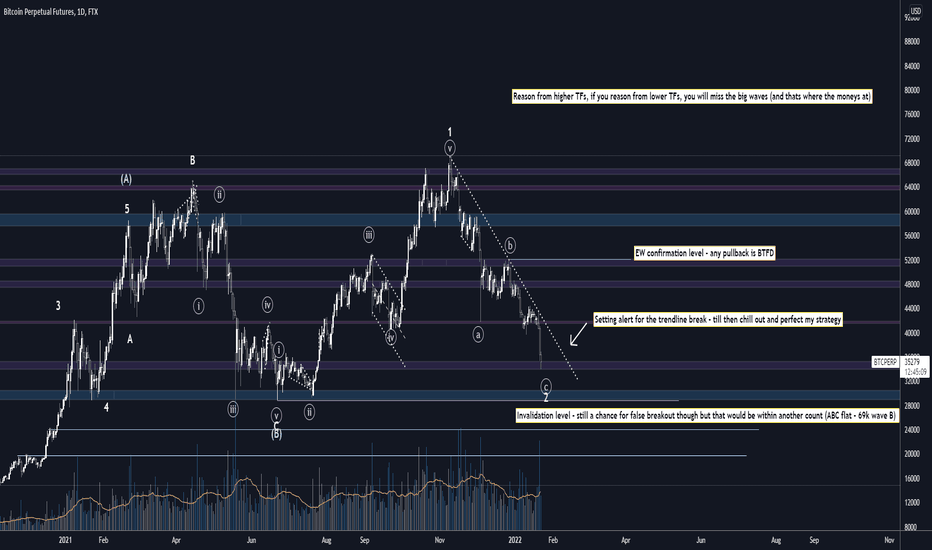Viewport: 932px width, 550px height.
Task: Click the Feb label right after 2022
Action: [x=553, y=540]
